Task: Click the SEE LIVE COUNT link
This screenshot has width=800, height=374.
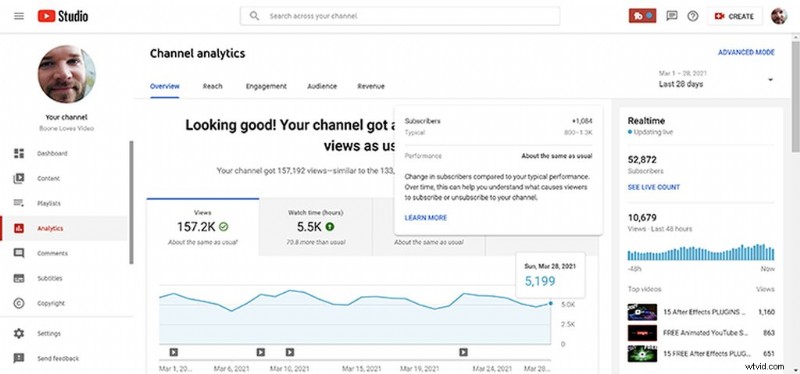Action: coord(654,187)
